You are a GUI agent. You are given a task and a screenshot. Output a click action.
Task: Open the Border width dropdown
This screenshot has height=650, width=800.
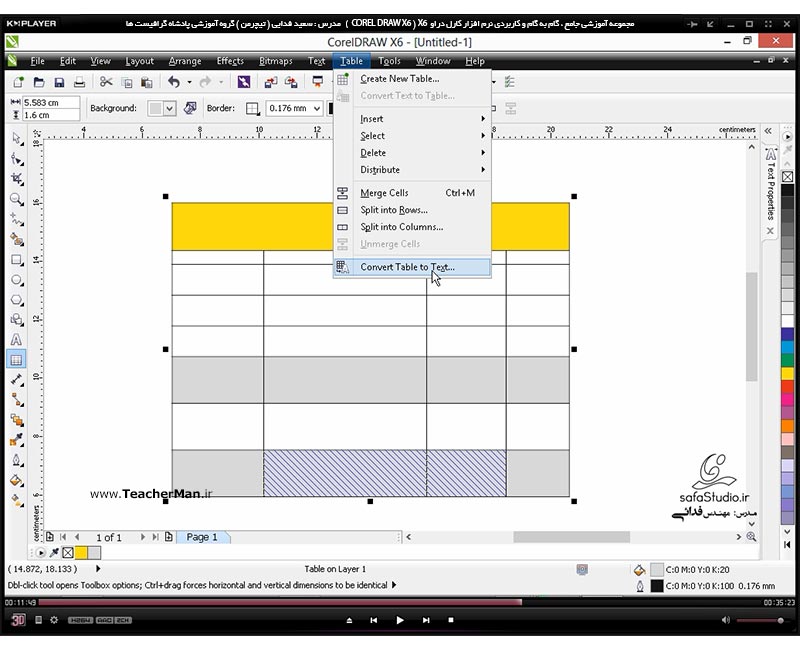pos(317,108)
